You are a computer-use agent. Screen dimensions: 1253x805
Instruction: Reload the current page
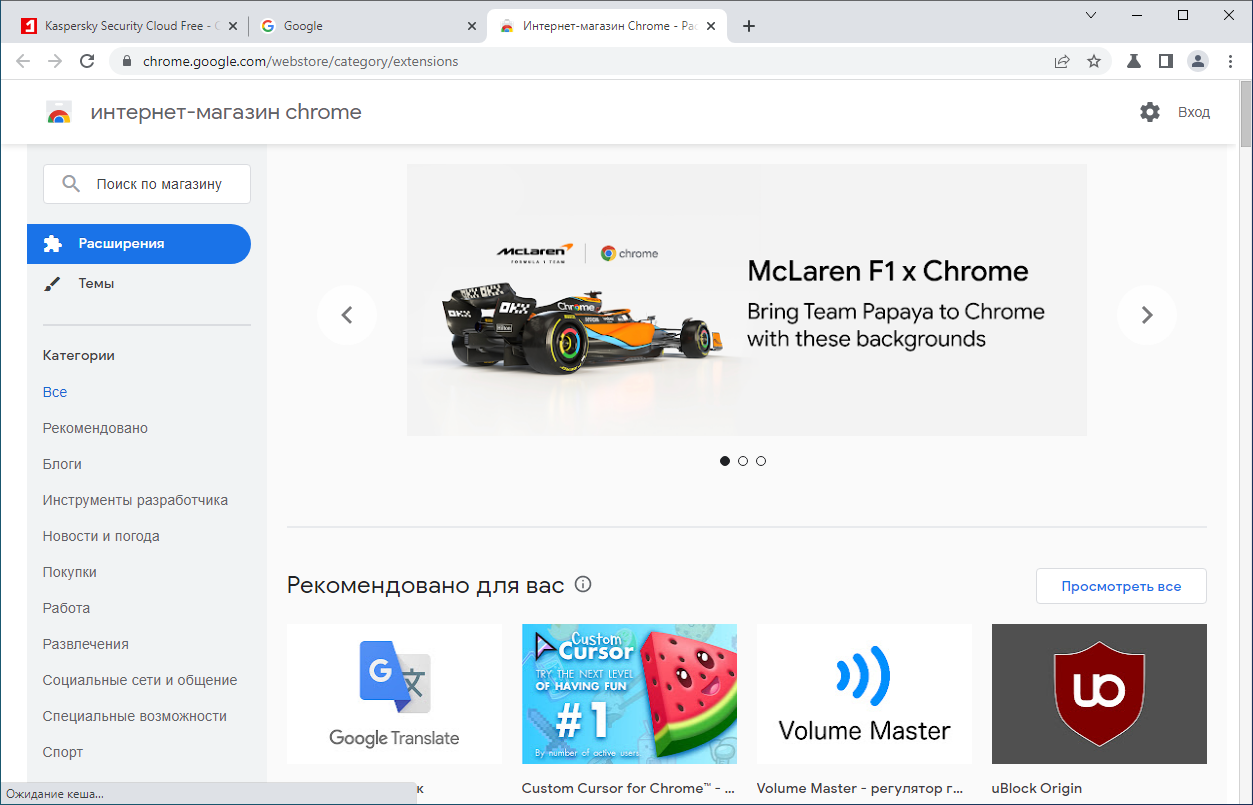(x=87, y=61)
